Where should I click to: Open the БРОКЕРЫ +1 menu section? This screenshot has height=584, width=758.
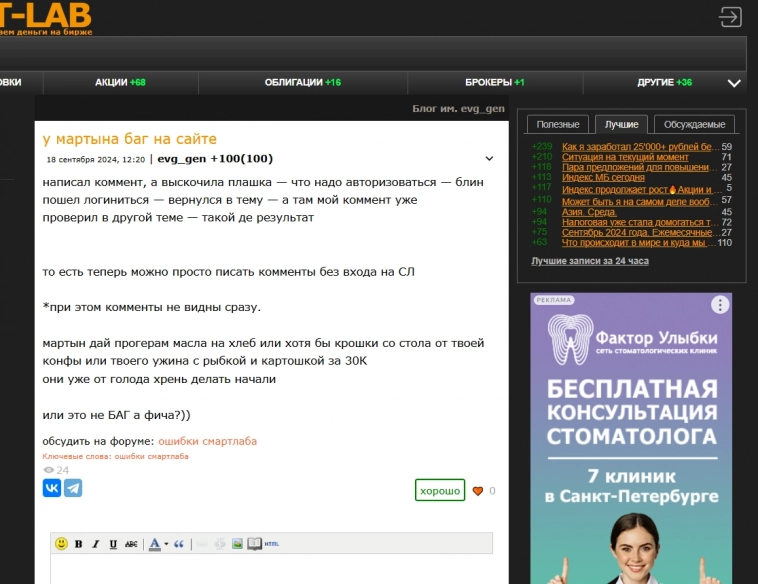495,83
